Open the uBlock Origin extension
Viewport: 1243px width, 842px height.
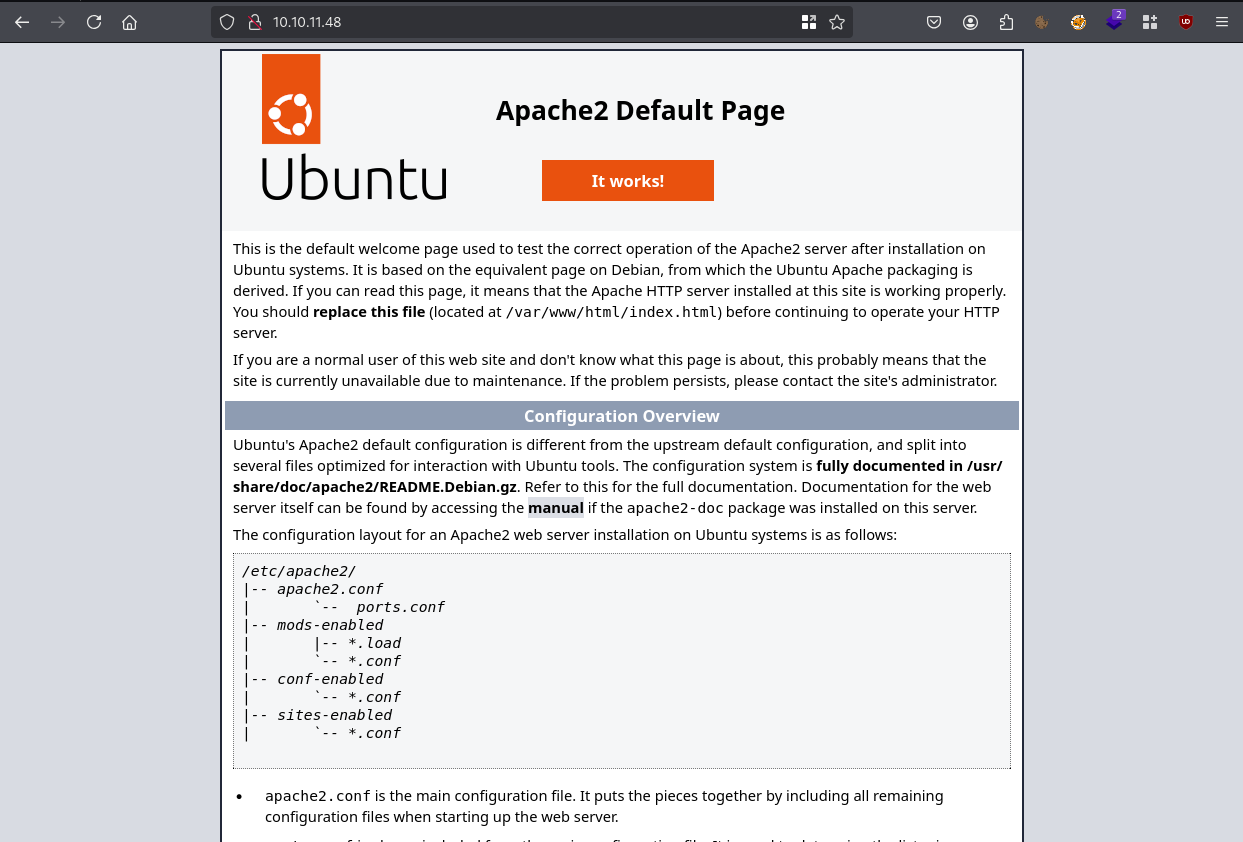pyautogui.click(x=1186, y=22)
